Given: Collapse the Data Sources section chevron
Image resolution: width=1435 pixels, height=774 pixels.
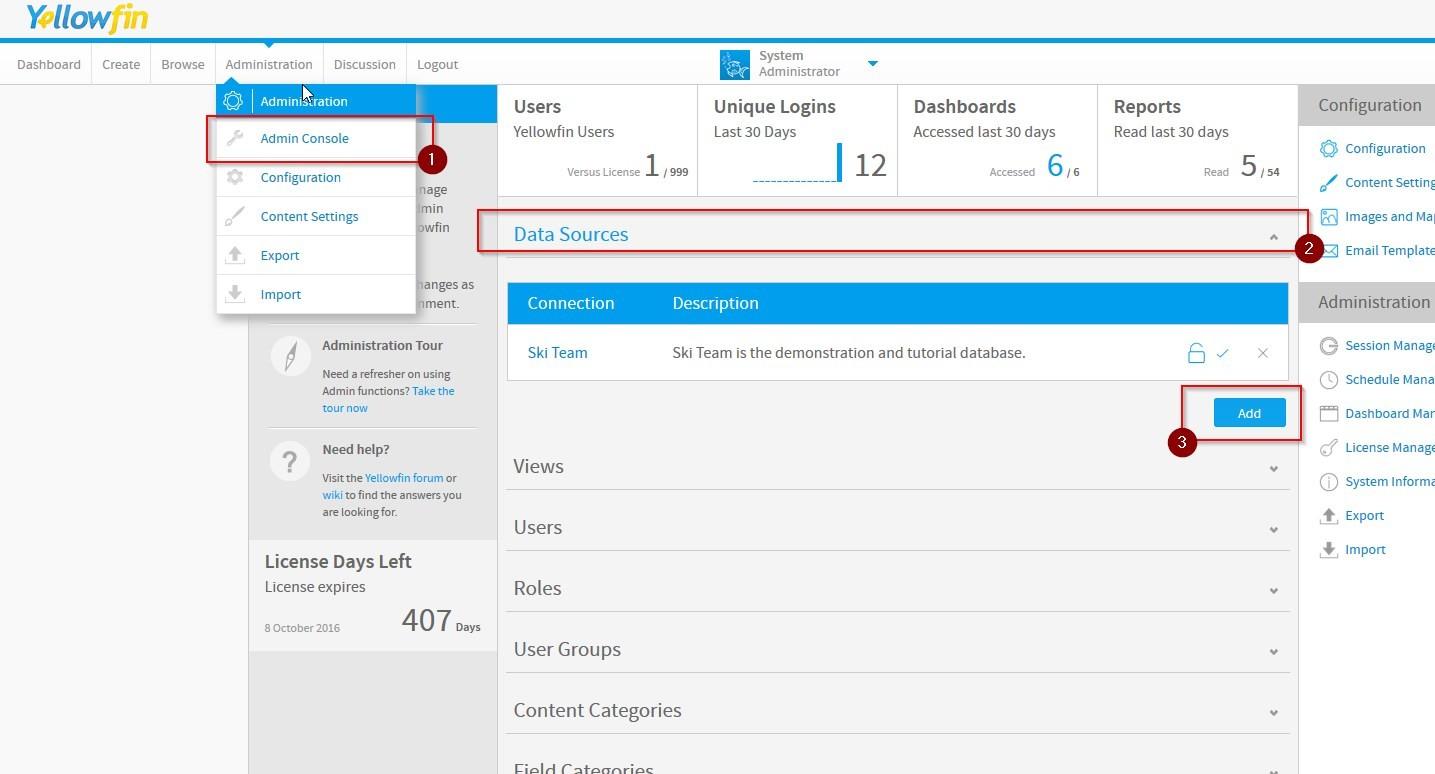Looking at the screenshot, I should (1273, 237).
